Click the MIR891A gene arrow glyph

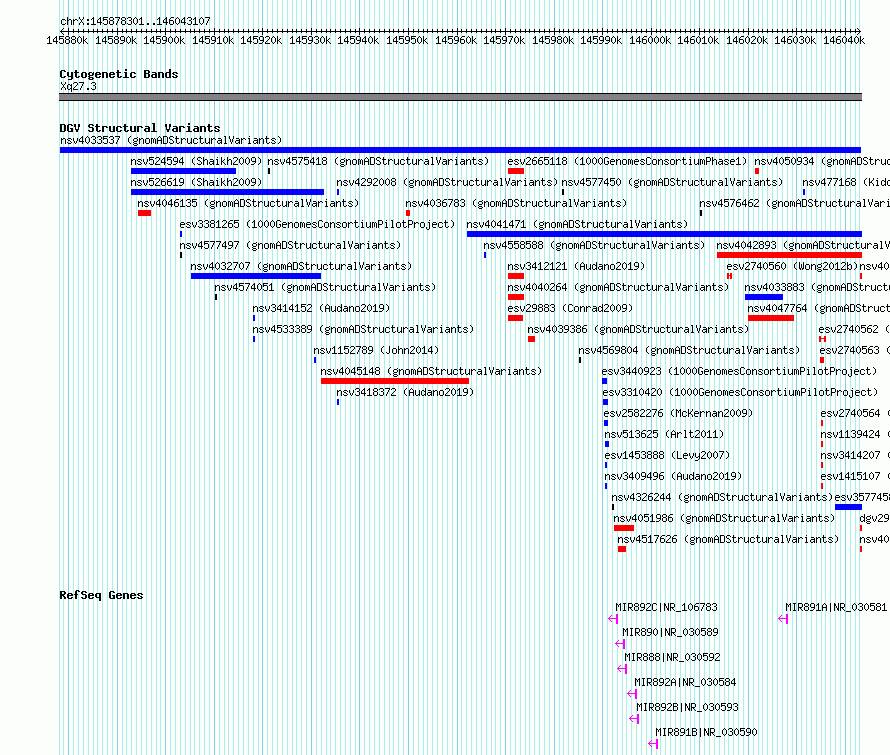[x=783, y=619]
